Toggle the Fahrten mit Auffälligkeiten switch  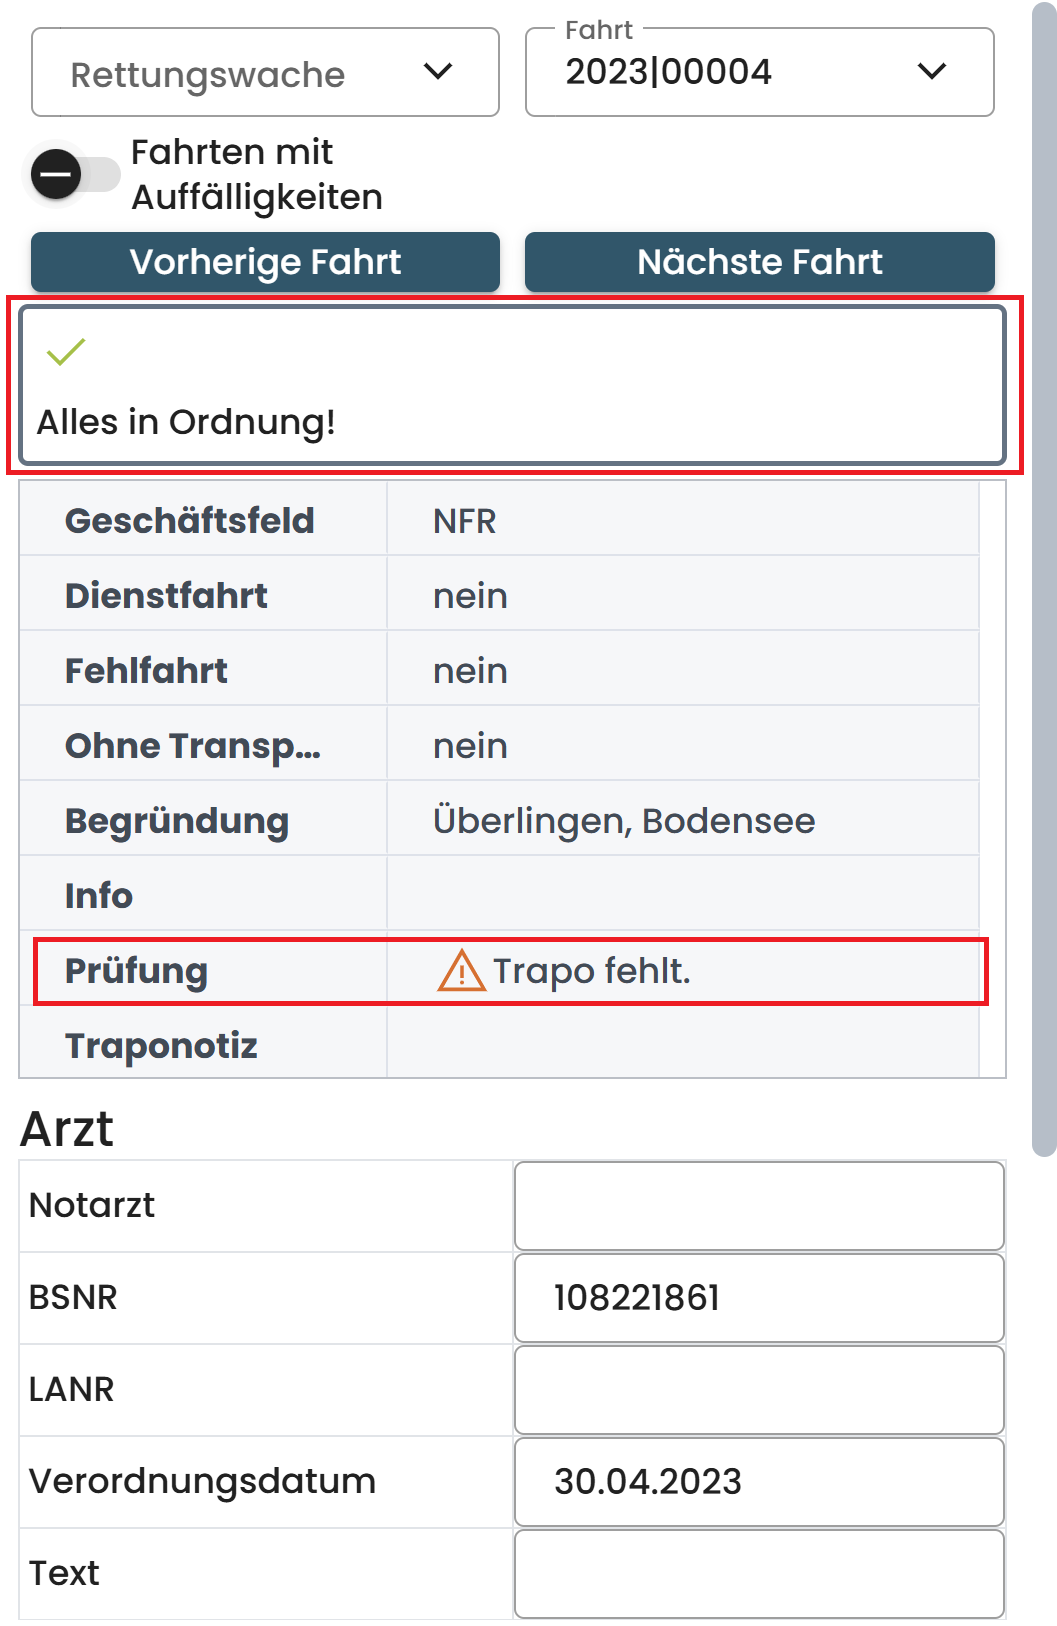75,175
